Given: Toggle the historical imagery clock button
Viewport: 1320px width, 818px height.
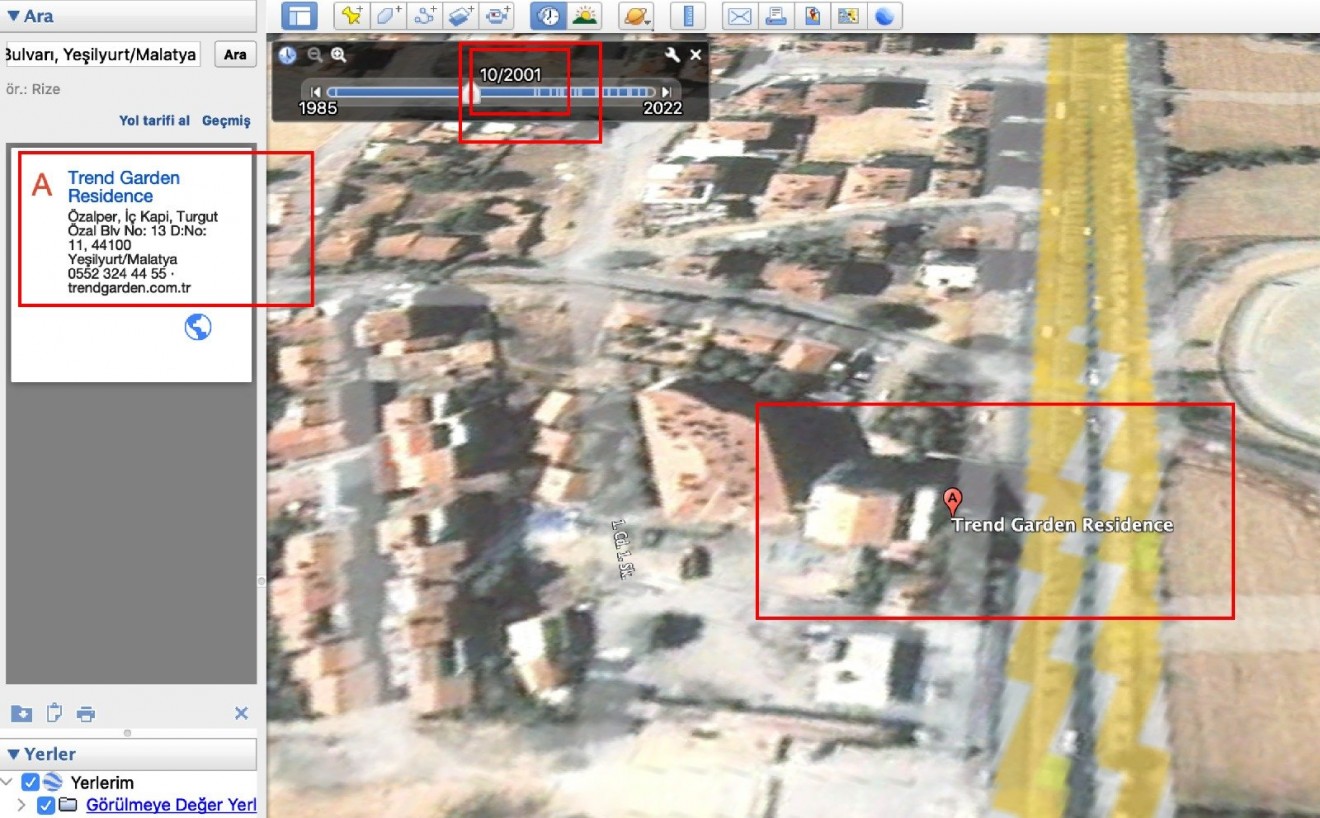Looking at the screenshot, I should coord(547,16).
